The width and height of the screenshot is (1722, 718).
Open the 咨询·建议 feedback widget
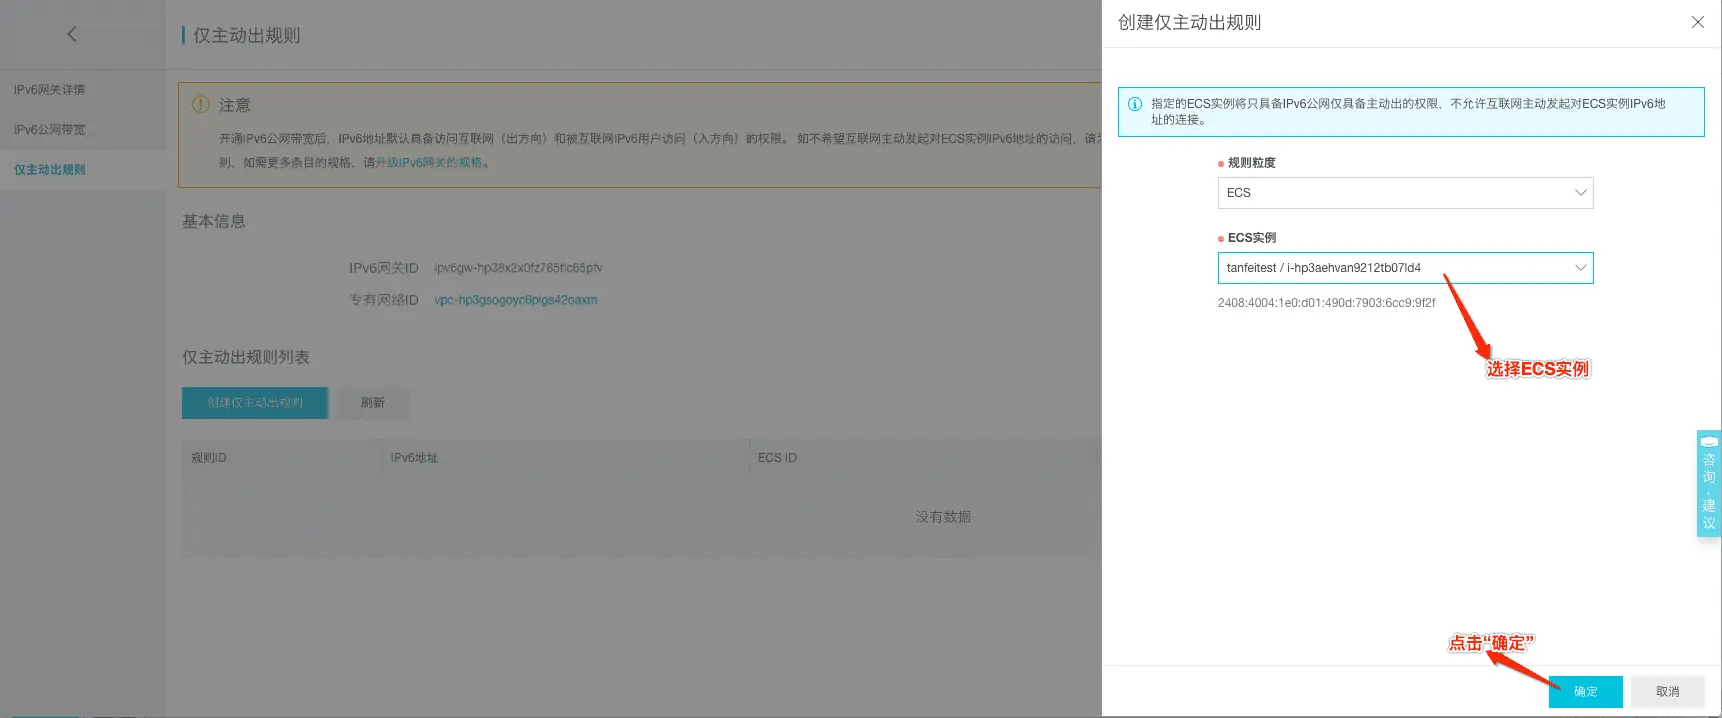(x=1709, y=484)
